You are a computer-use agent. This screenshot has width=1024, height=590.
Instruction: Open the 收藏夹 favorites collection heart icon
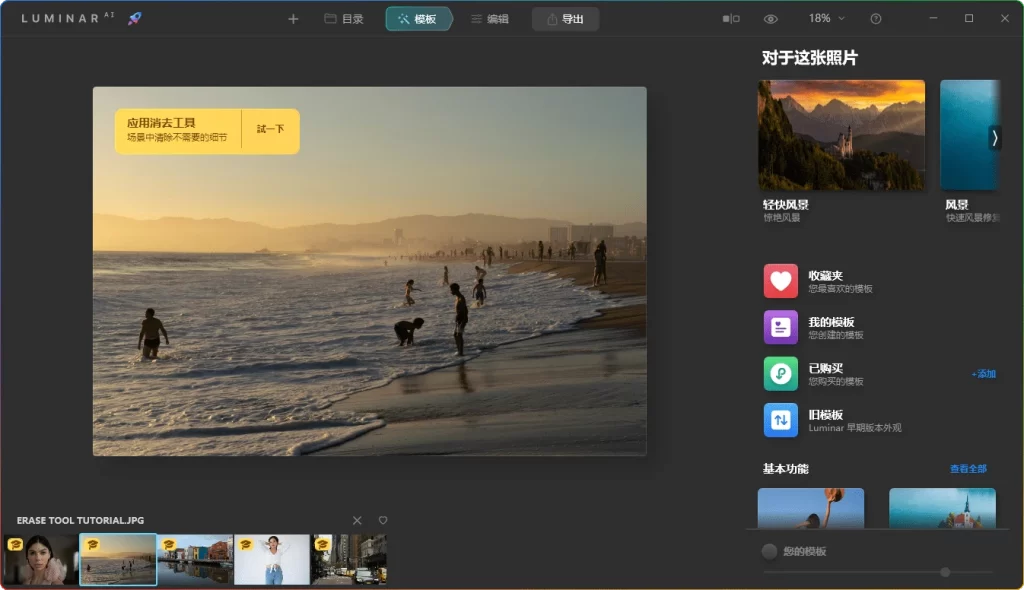pos(779,282)
